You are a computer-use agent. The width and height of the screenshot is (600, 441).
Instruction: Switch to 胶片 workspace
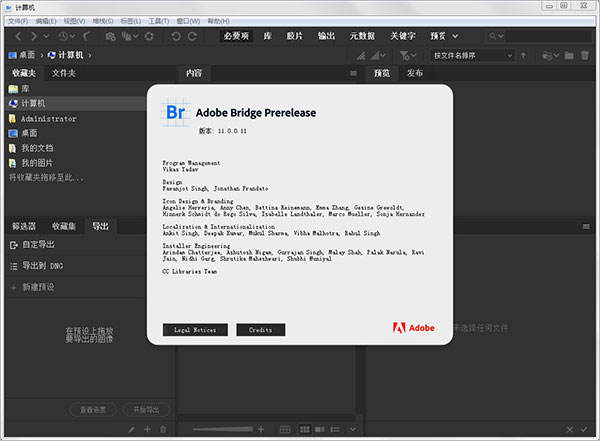[295, 36]
